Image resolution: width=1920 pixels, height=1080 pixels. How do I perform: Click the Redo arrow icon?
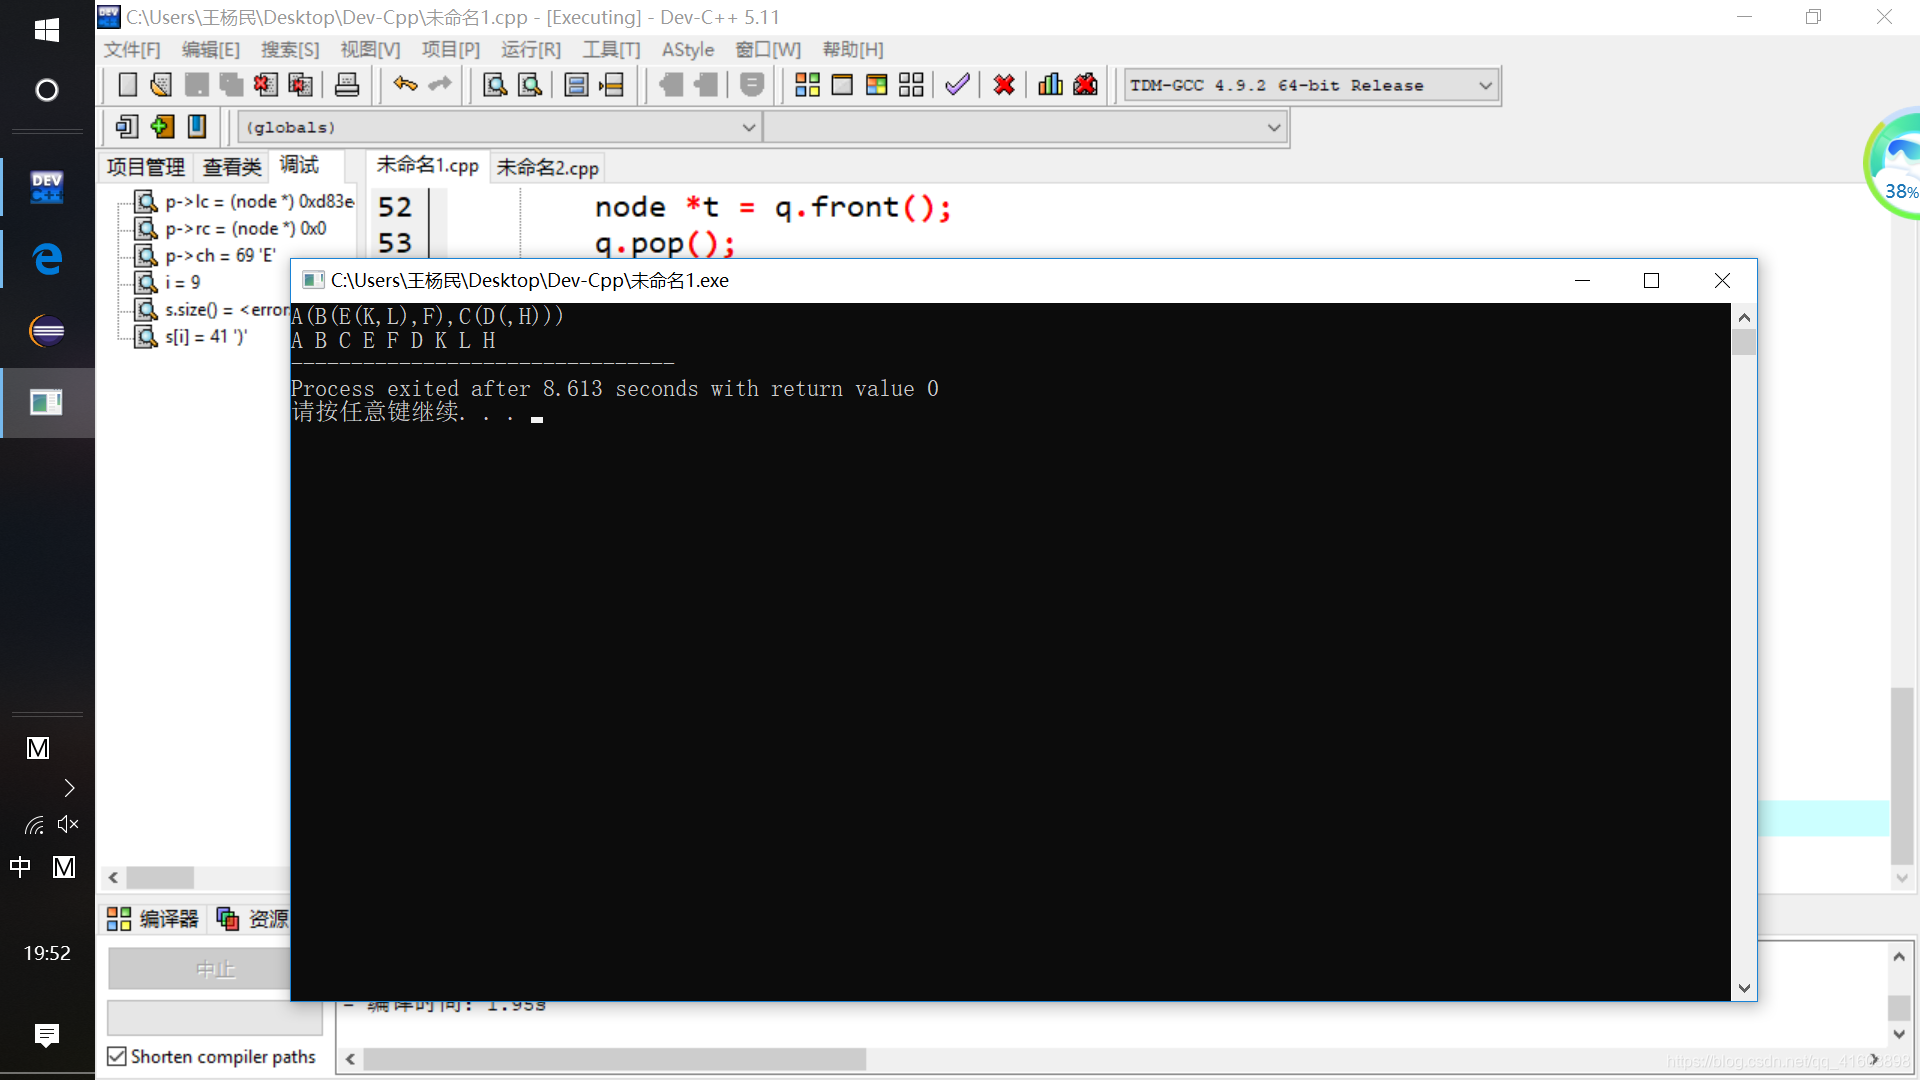pyautogui.click(x=440, y=85)
